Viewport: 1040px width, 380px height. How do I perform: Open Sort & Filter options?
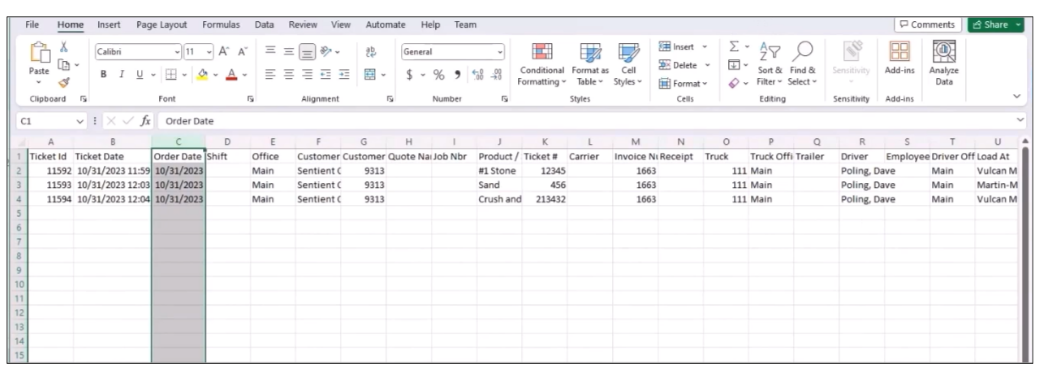click(769, 64)
